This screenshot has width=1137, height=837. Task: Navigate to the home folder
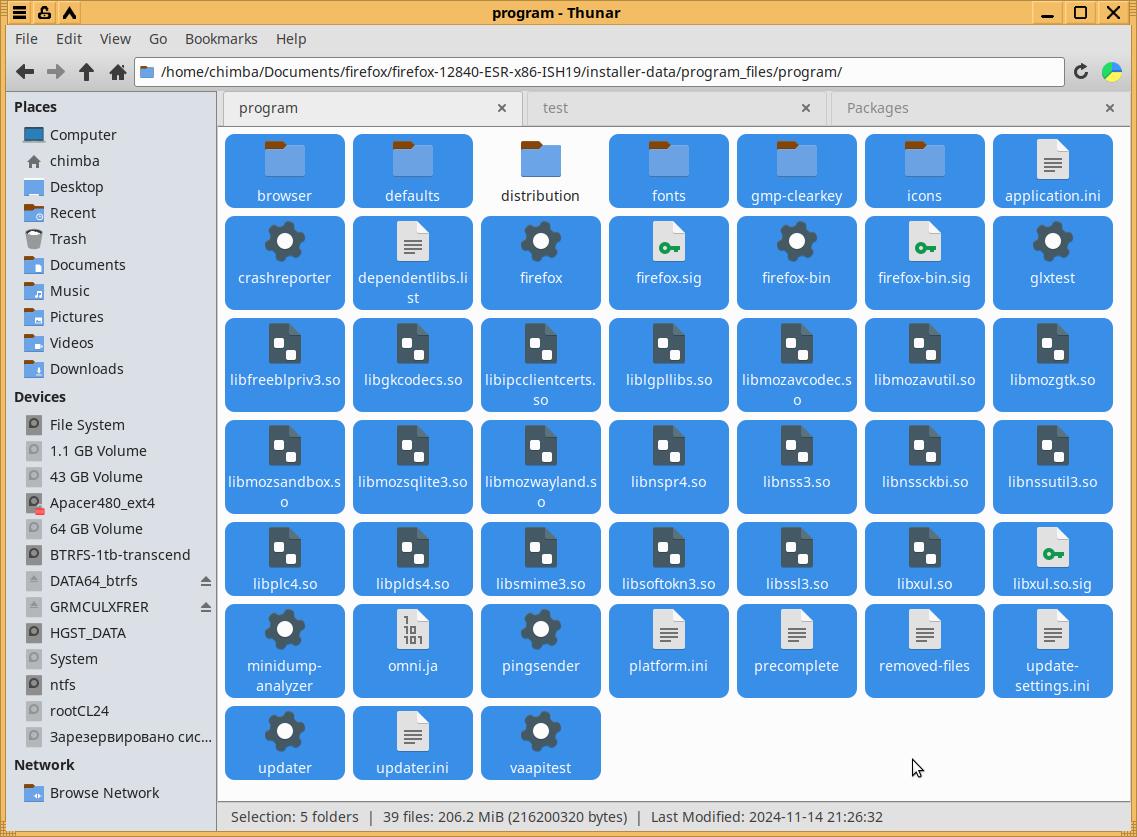[x=117, y=72]
